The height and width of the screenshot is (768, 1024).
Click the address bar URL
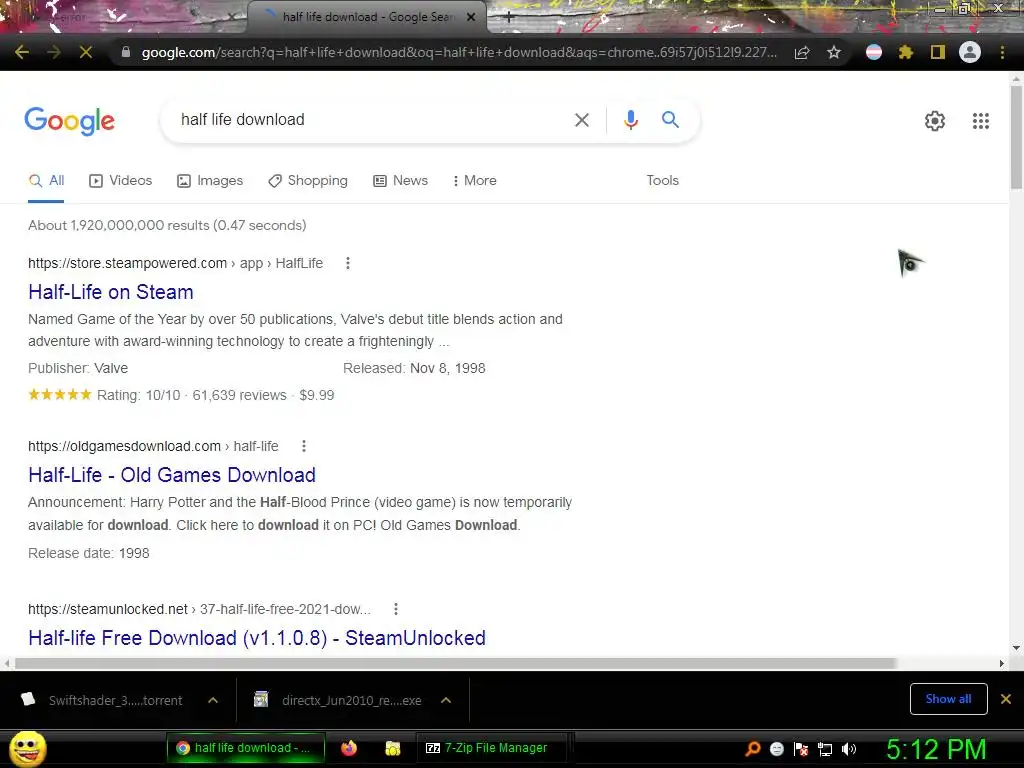(459, 52)
